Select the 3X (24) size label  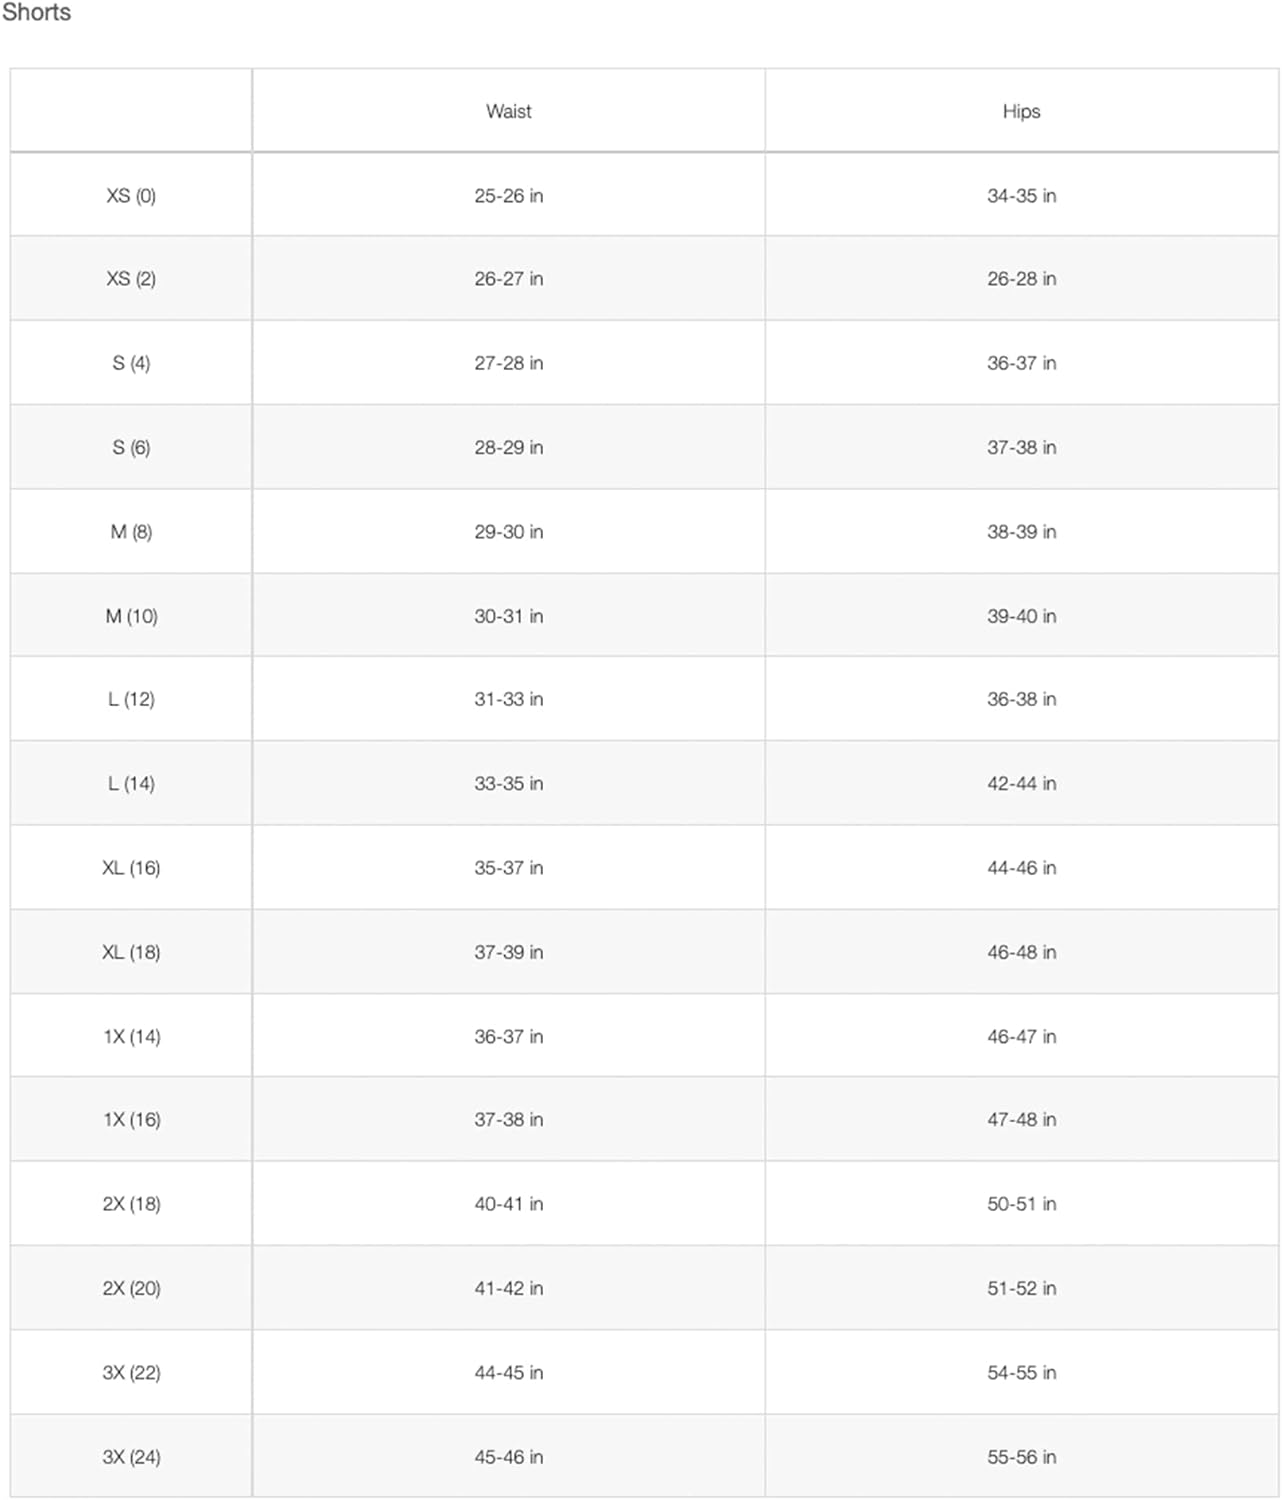[131, 1457]
